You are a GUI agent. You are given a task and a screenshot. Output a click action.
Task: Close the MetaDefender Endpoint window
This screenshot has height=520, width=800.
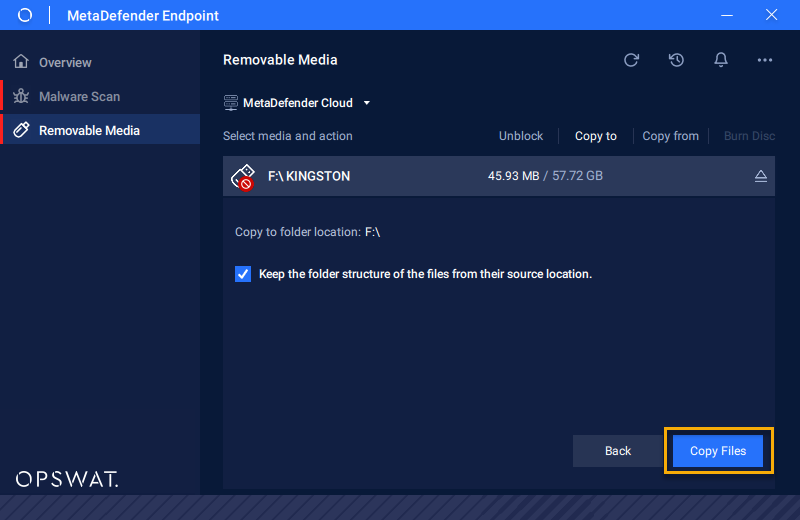click(771, 15)
